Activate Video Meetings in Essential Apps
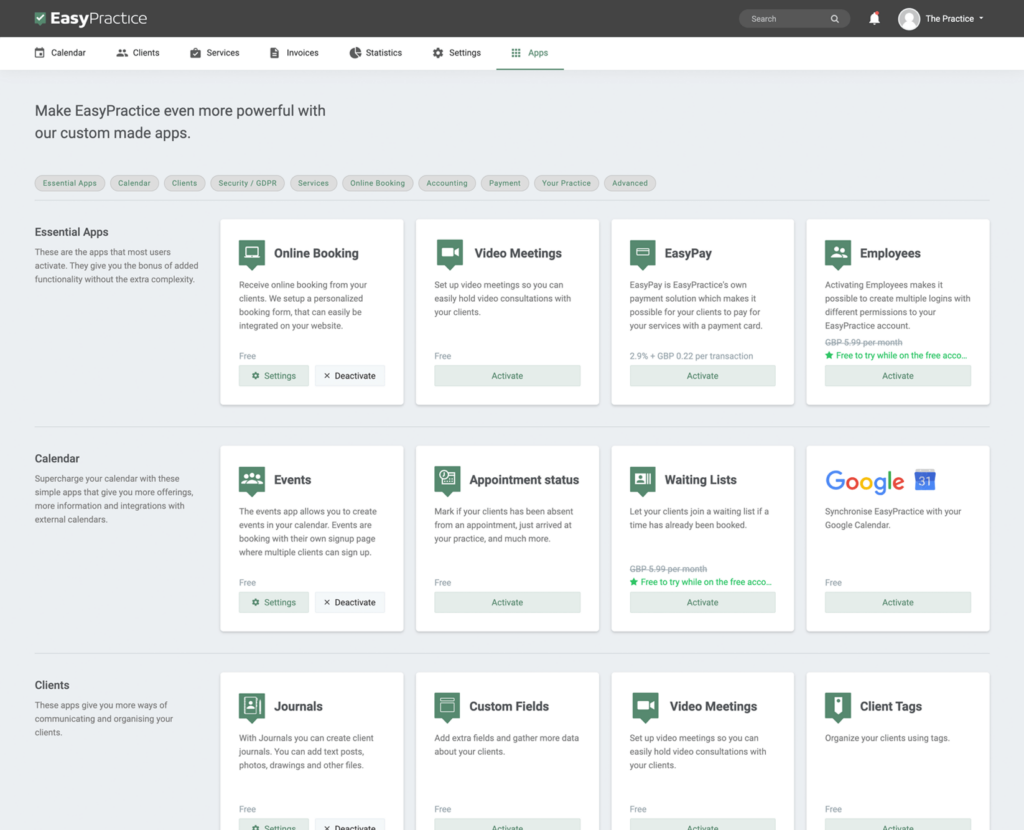1024x830 pixels. tap(507, 375)
